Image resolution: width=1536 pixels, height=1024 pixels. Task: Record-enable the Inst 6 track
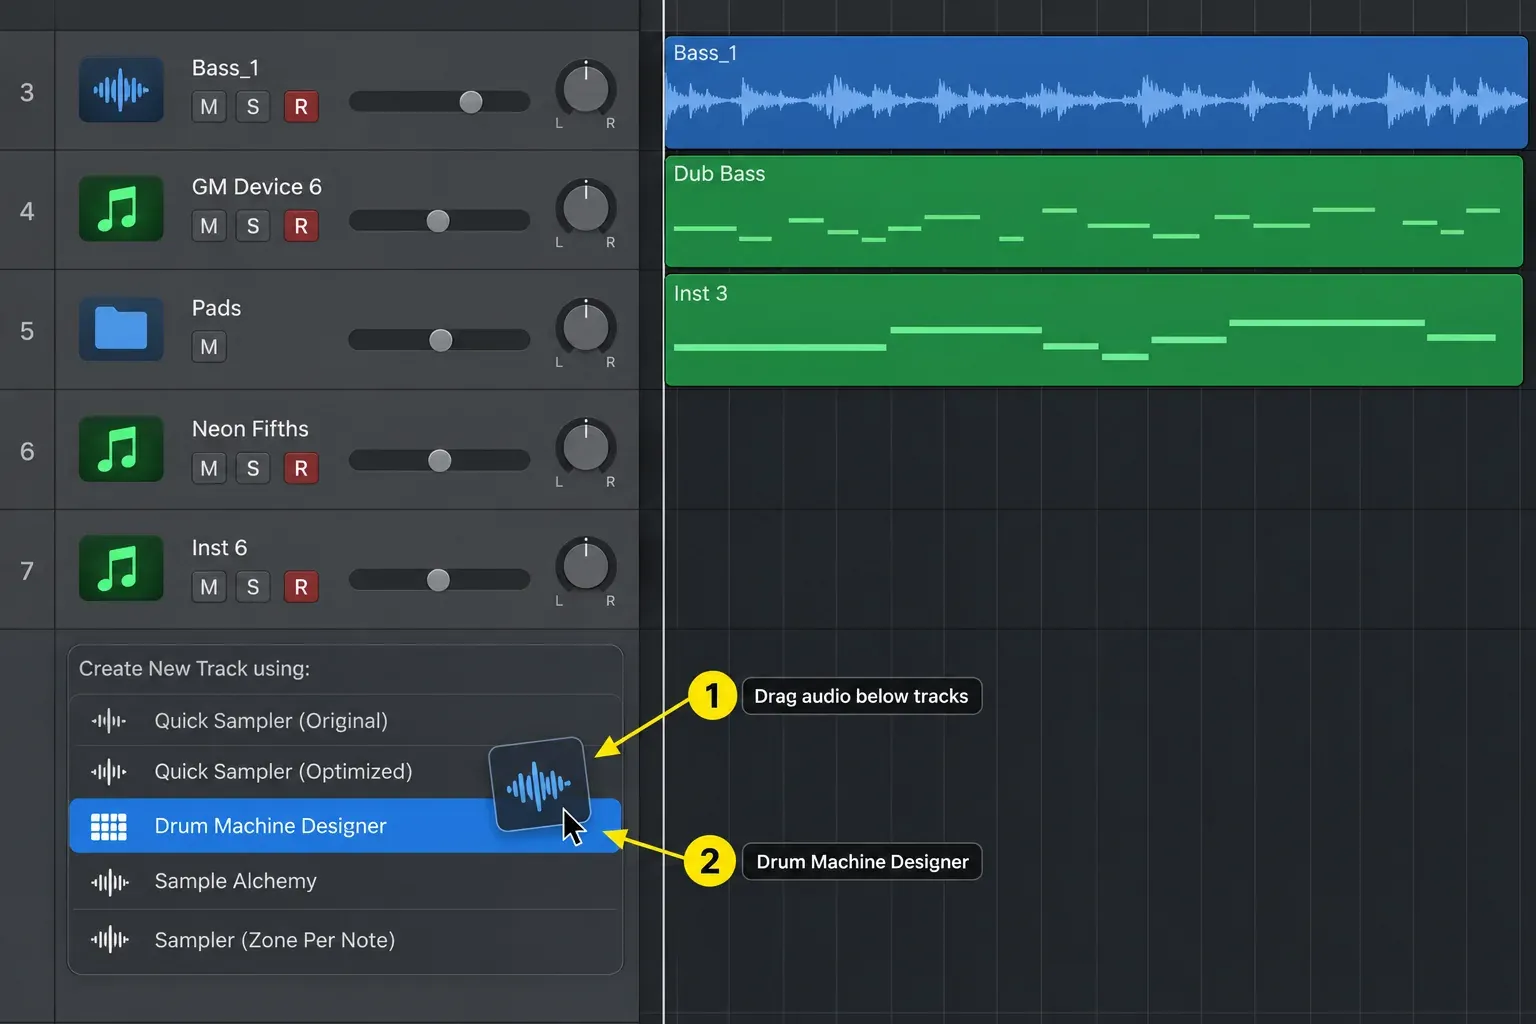[301, 587]
